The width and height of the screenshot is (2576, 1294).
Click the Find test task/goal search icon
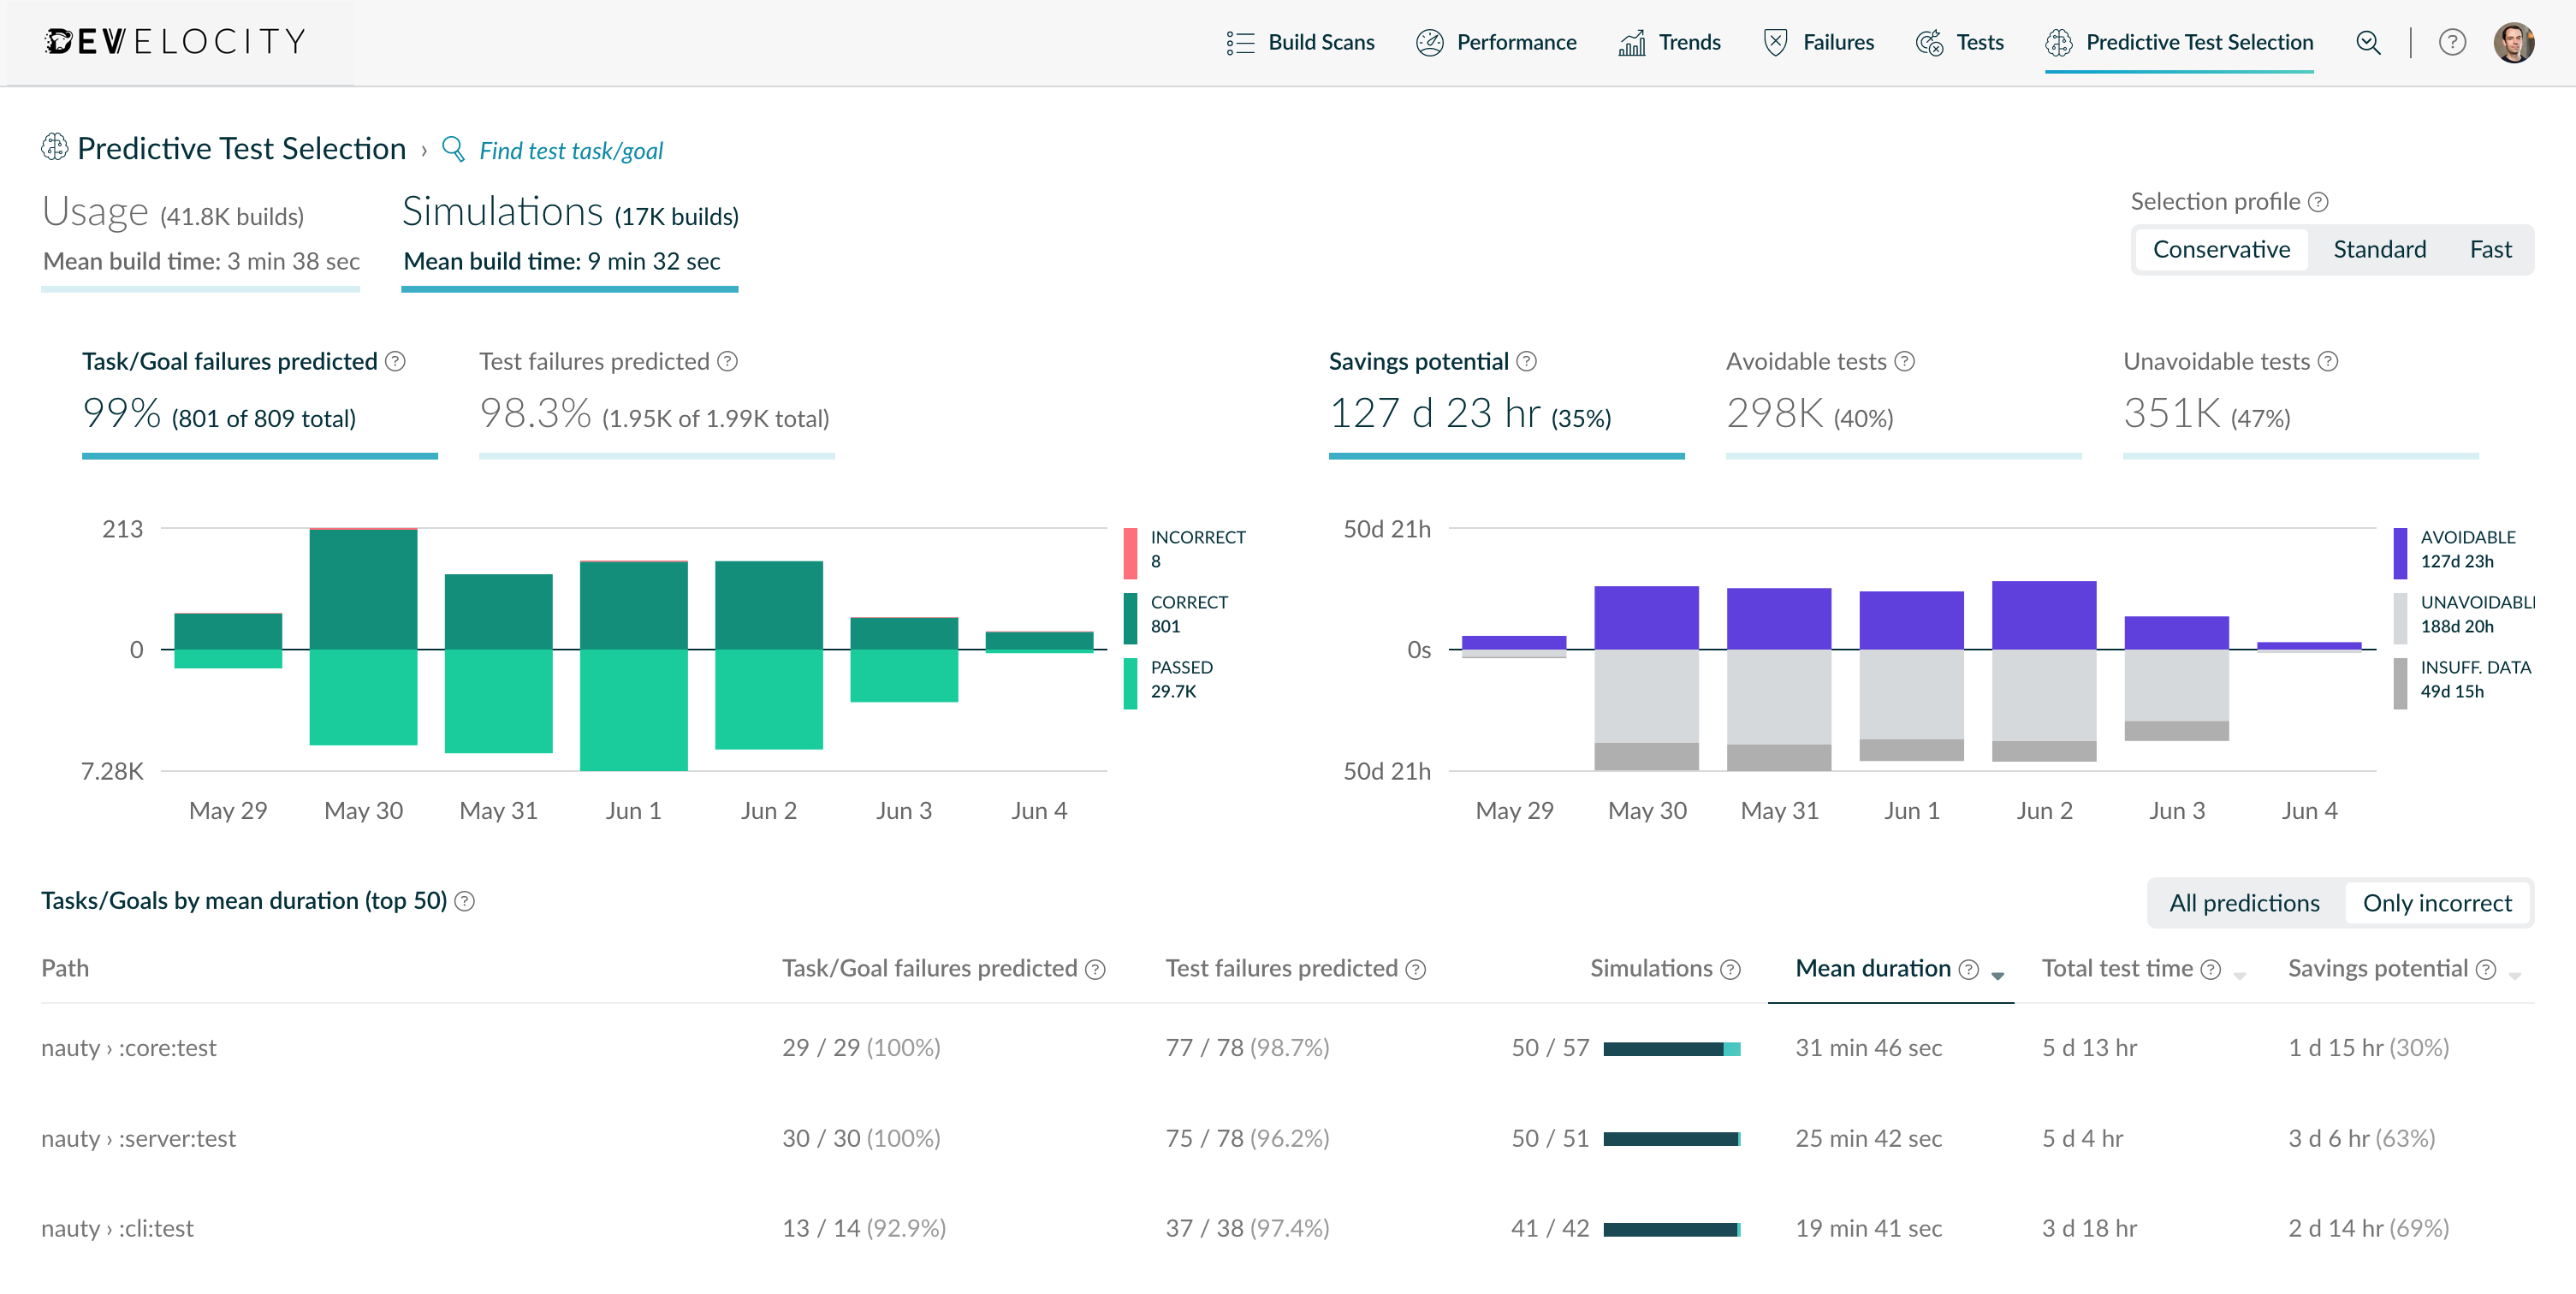click(x=450, y=149)
